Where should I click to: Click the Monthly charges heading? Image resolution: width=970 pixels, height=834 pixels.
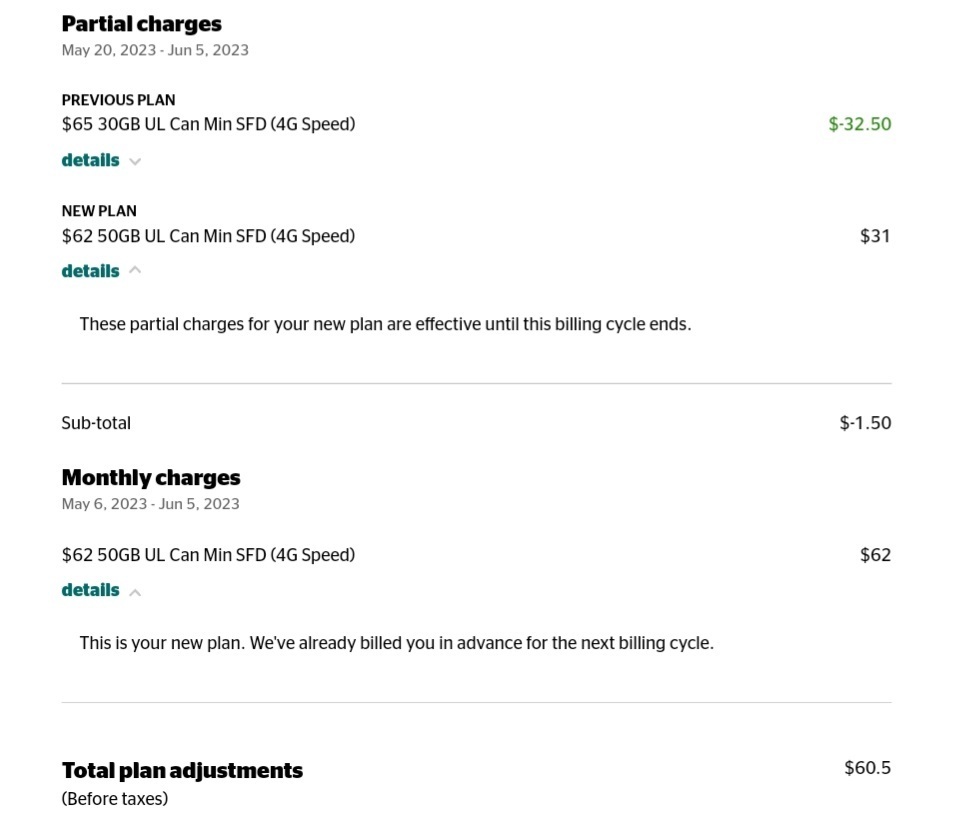151,478
